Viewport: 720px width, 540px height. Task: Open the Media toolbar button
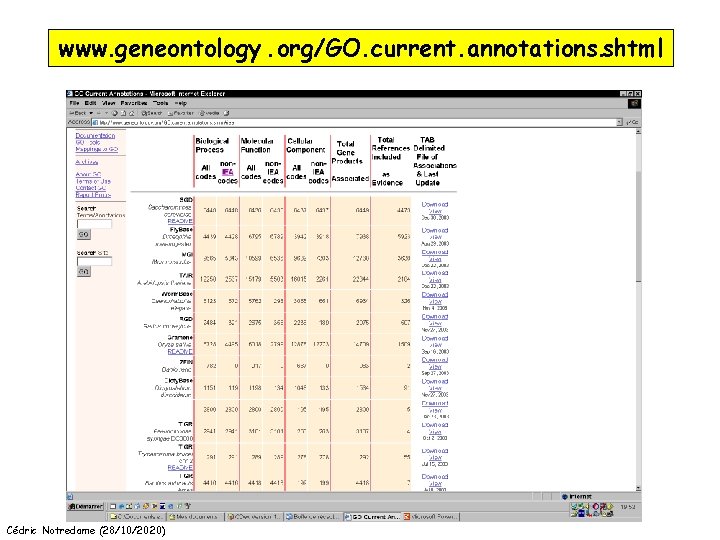click(209, 113)
